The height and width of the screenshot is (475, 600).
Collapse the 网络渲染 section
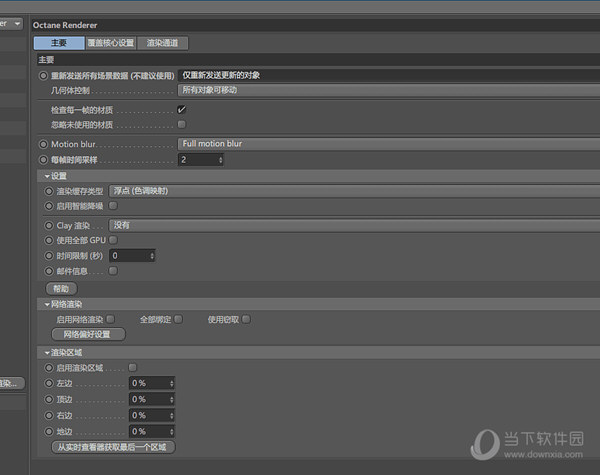point(47,304)
